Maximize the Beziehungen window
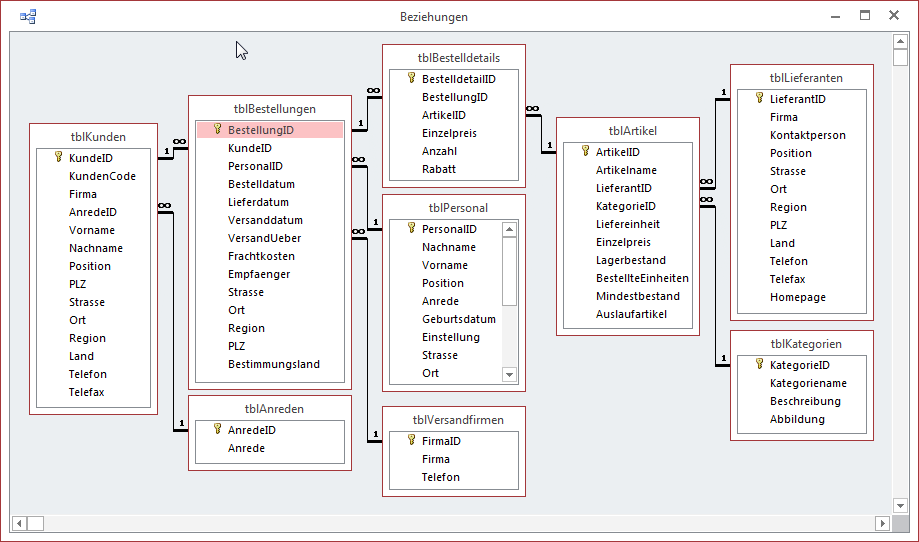This screenshot has height=542, width=919. 865,16
